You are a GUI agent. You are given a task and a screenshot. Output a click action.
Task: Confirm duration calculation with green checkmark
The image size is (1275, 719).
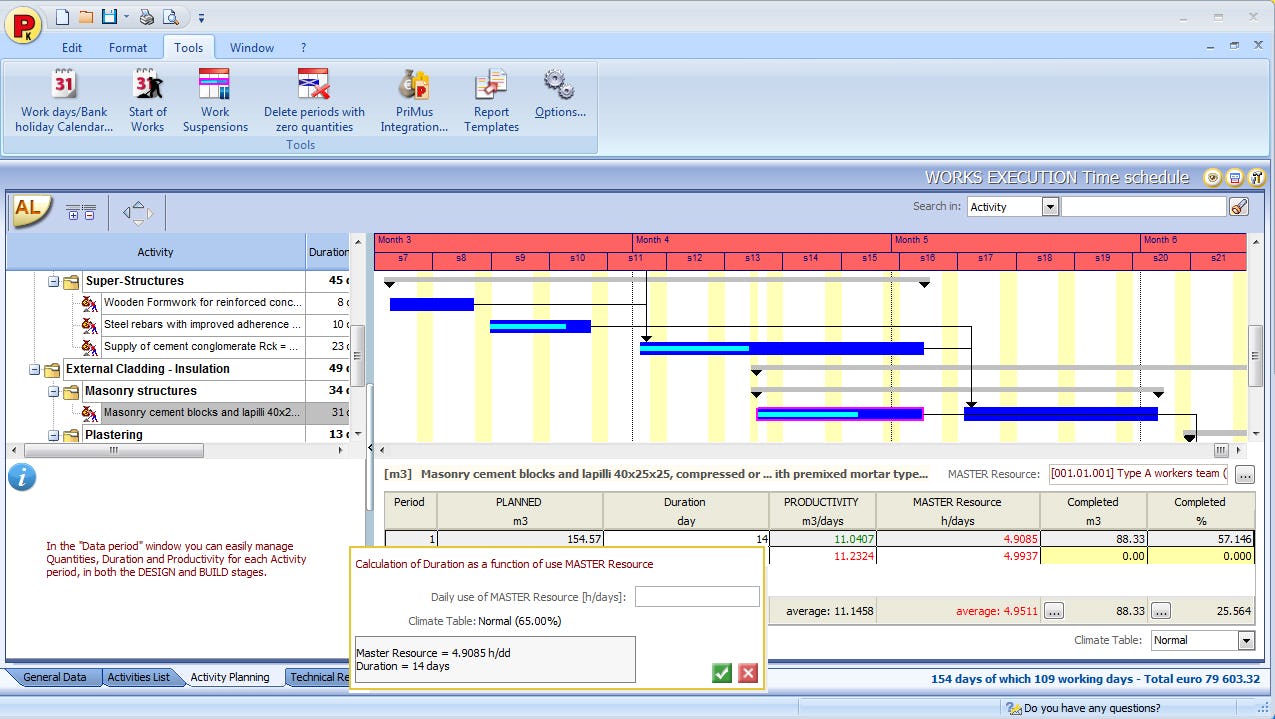(721, 673)
